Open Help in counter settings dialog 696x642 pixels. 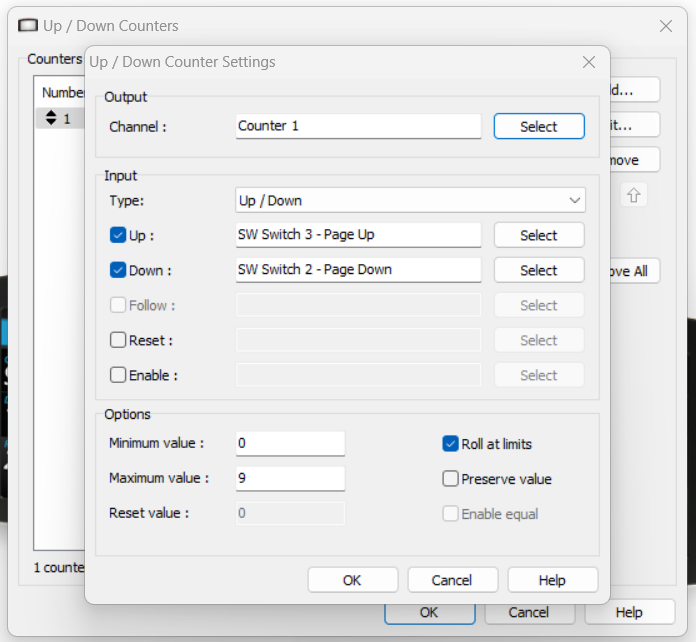point(552,580)
